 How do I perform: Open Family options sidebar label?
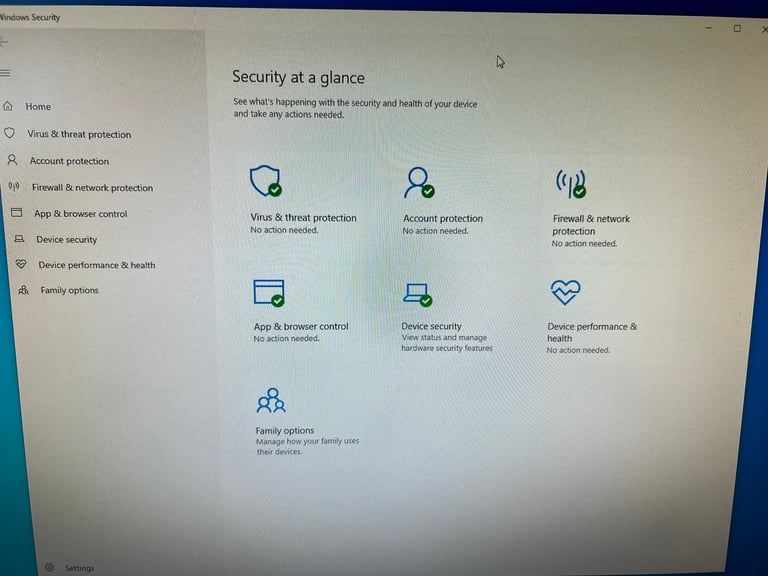pos(70,290)
